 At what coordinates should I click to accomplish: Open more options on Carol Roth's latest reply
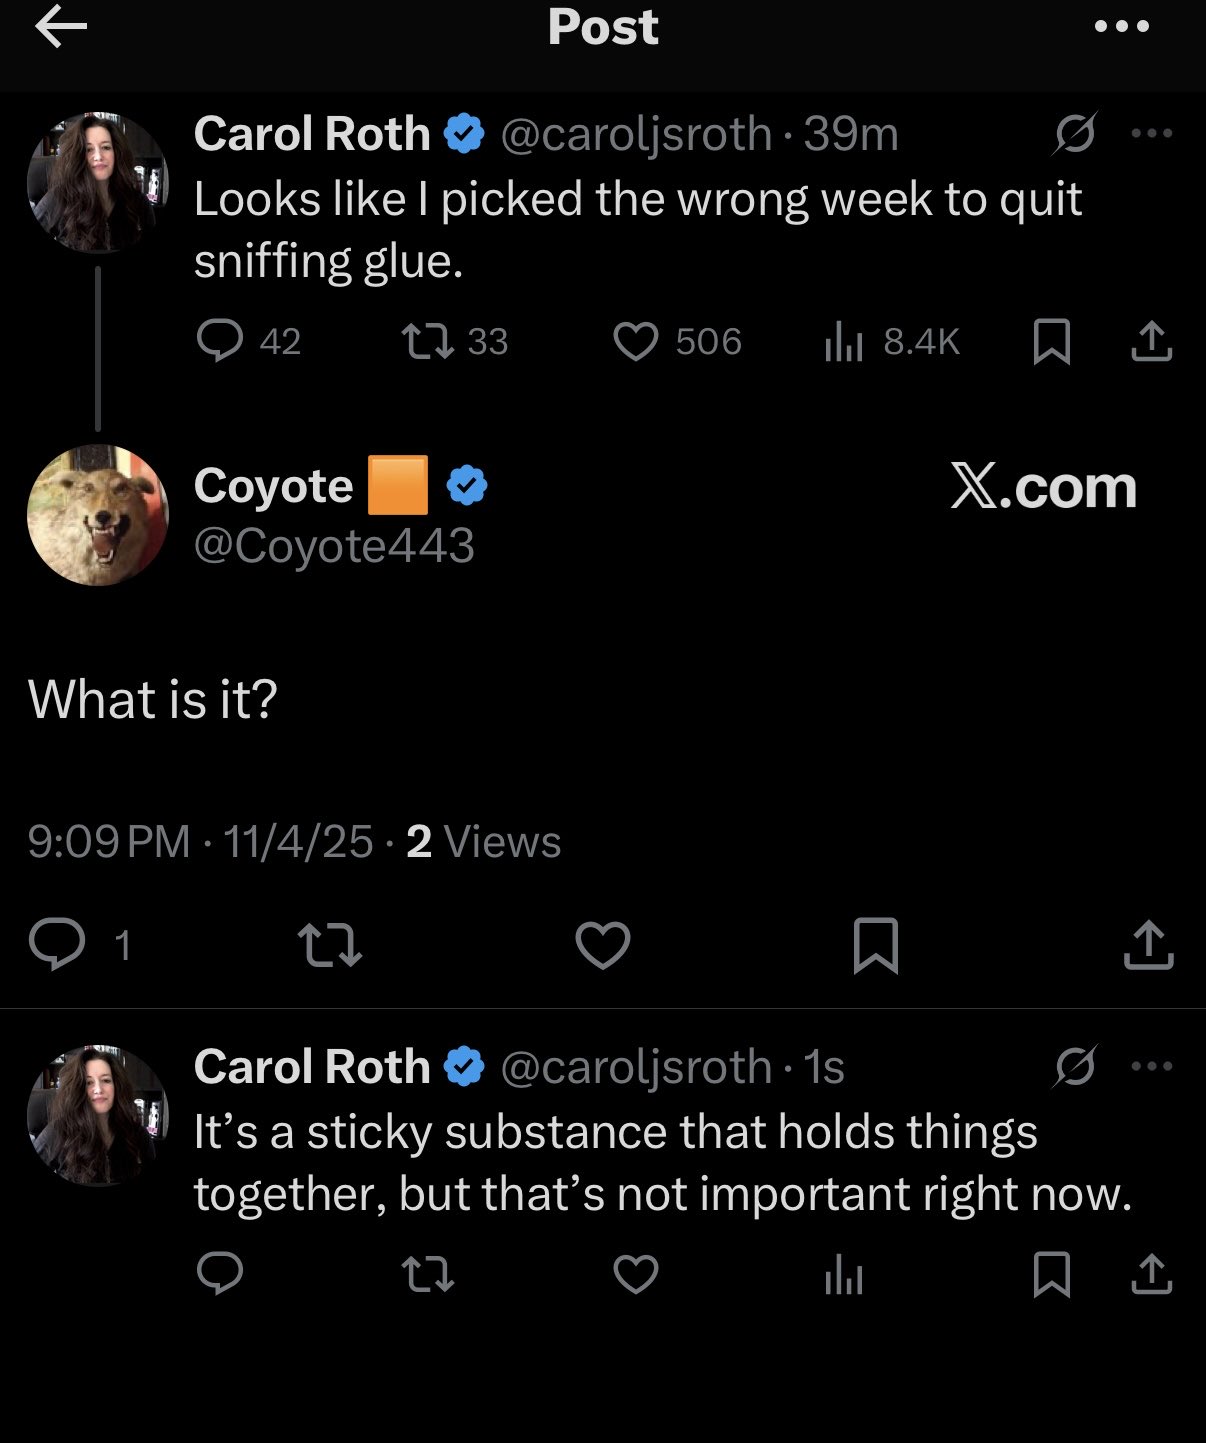click(1152, 1067)
